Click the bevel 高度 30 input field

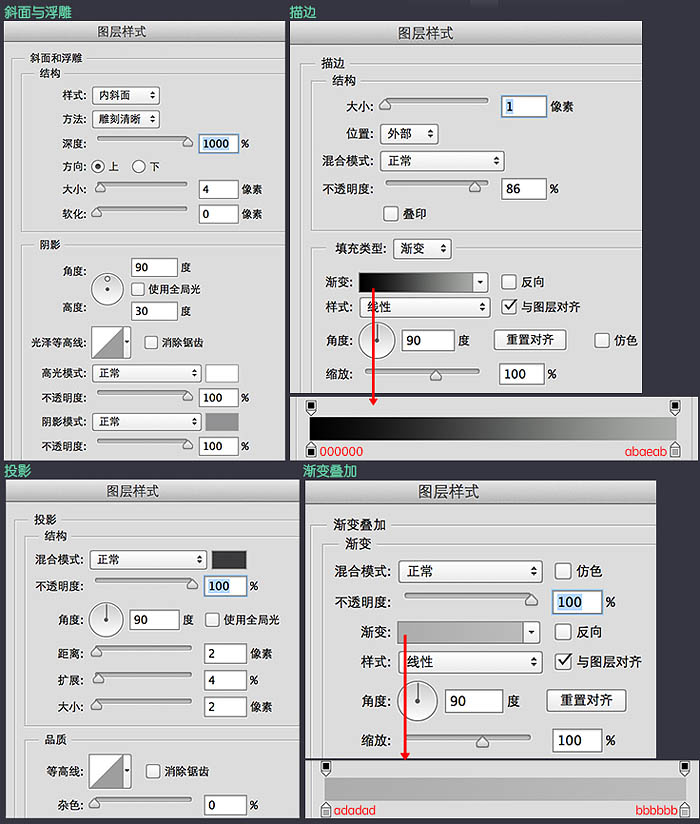pyautogui.click(x=154, y=311)
